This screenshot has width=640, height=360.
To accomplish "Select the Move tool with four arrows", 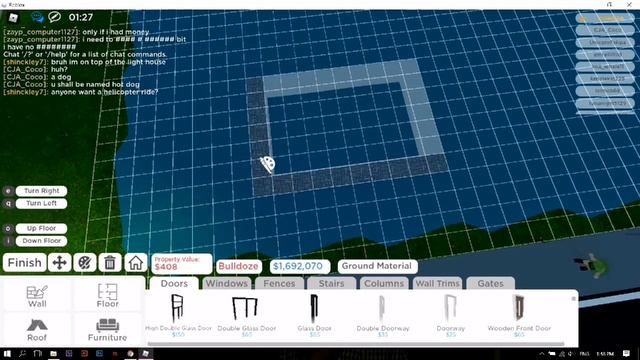I will coord(60,262).
